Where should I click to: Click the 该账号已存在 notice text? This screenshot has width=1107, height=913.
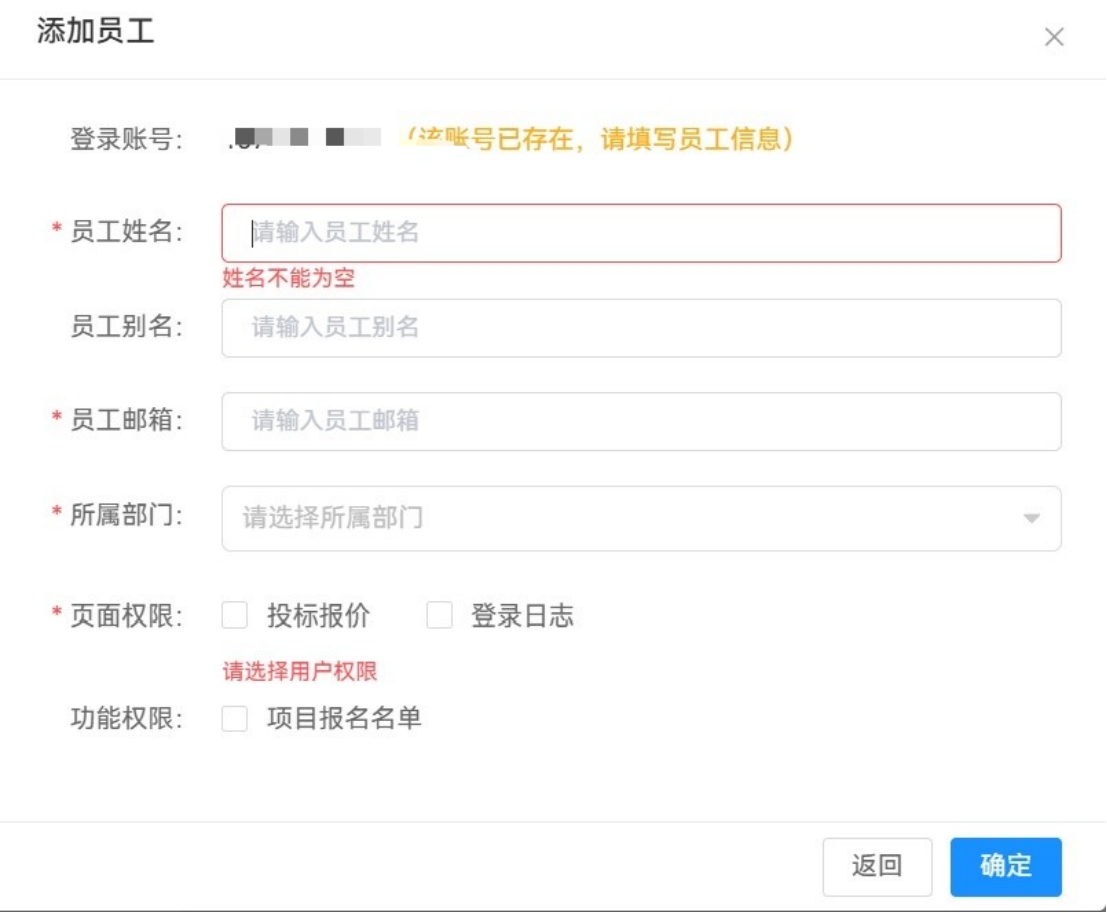pos(600,138)
